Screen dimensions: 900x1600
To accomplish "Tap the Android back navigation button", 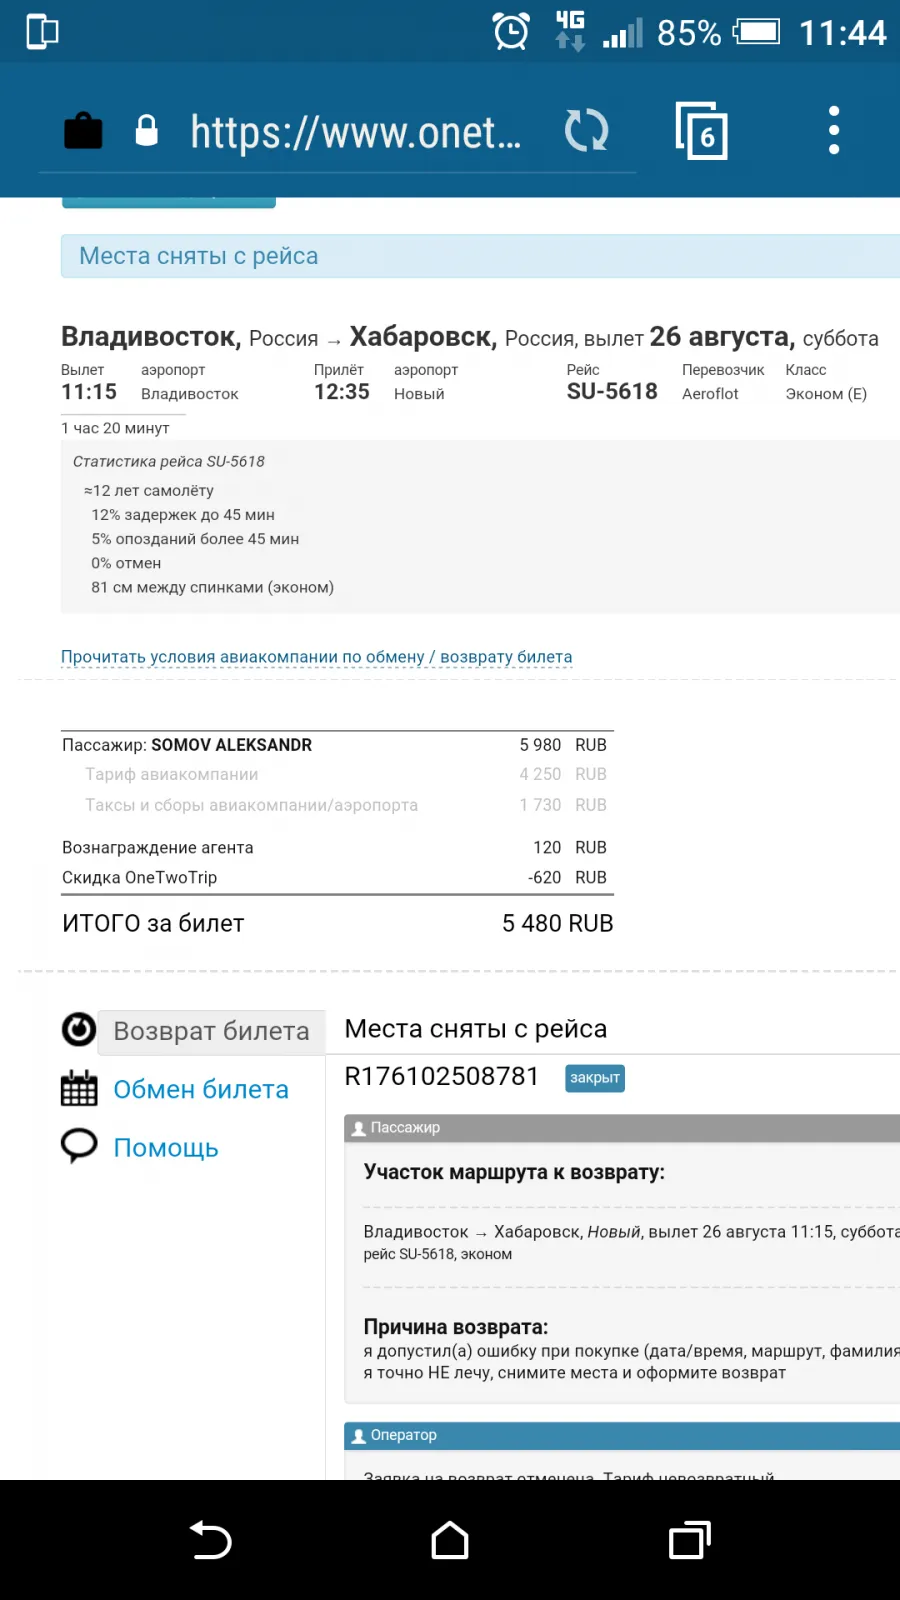I will point(211,1540).
